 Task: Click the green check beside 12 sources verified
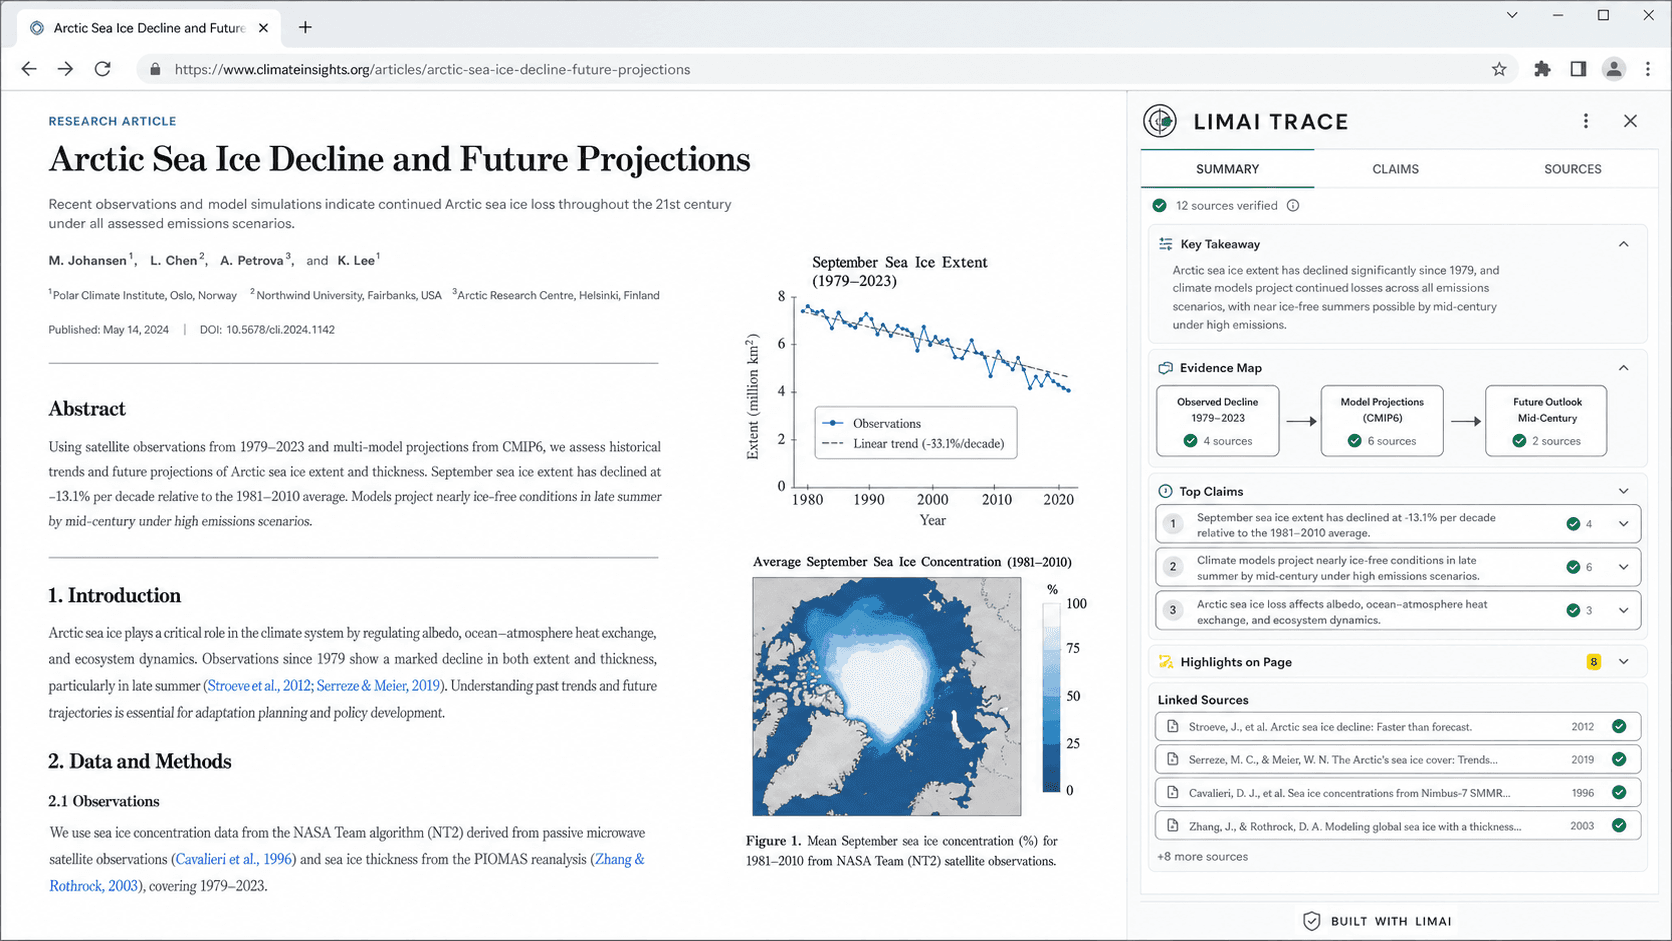pos(1160,206)
